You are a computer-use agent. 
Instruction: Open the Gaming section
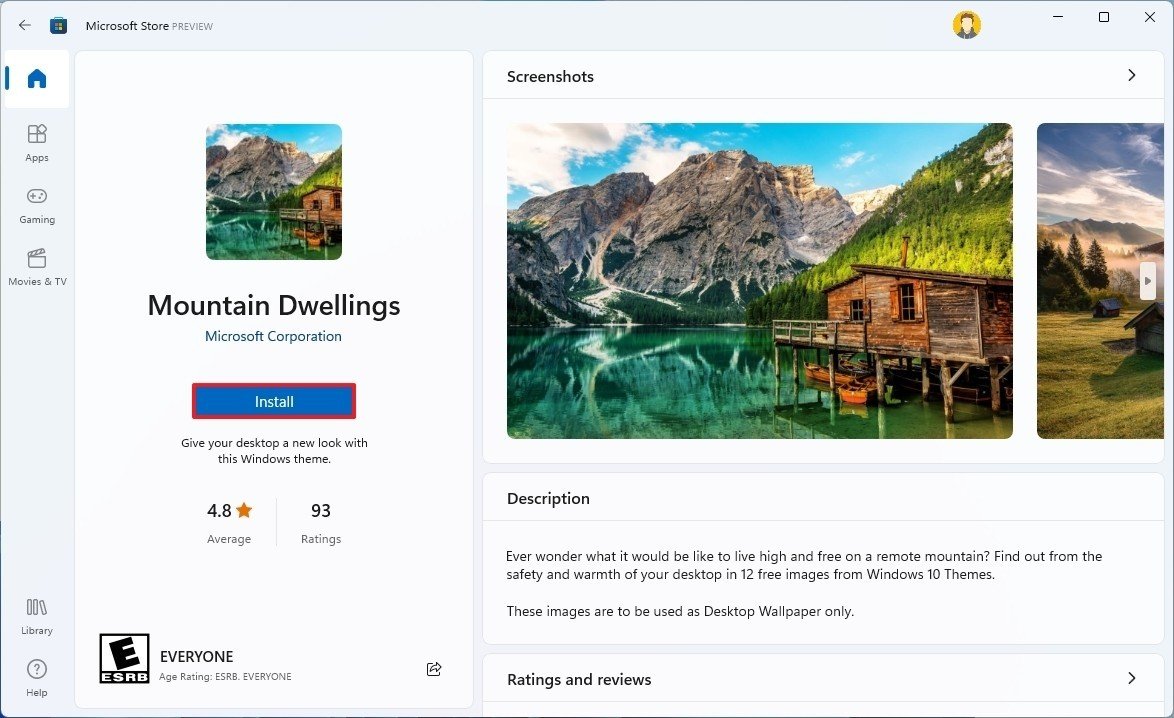coord(37,204)
